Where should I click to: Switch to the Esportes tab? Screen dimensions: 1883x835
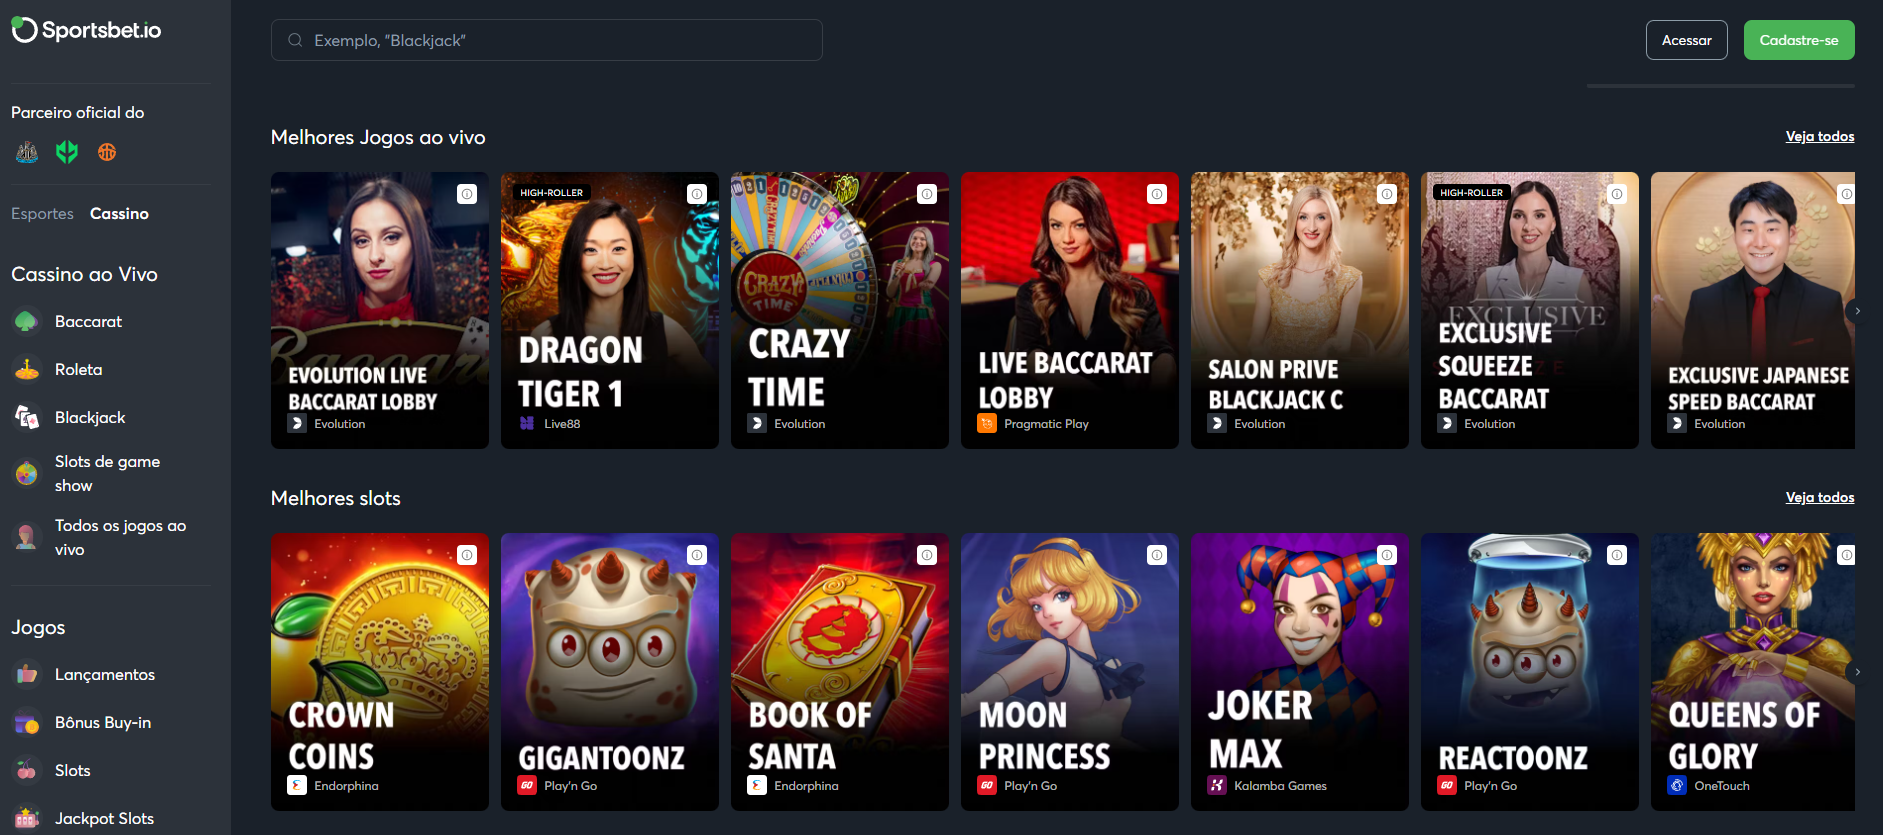[x=42, y=213]
